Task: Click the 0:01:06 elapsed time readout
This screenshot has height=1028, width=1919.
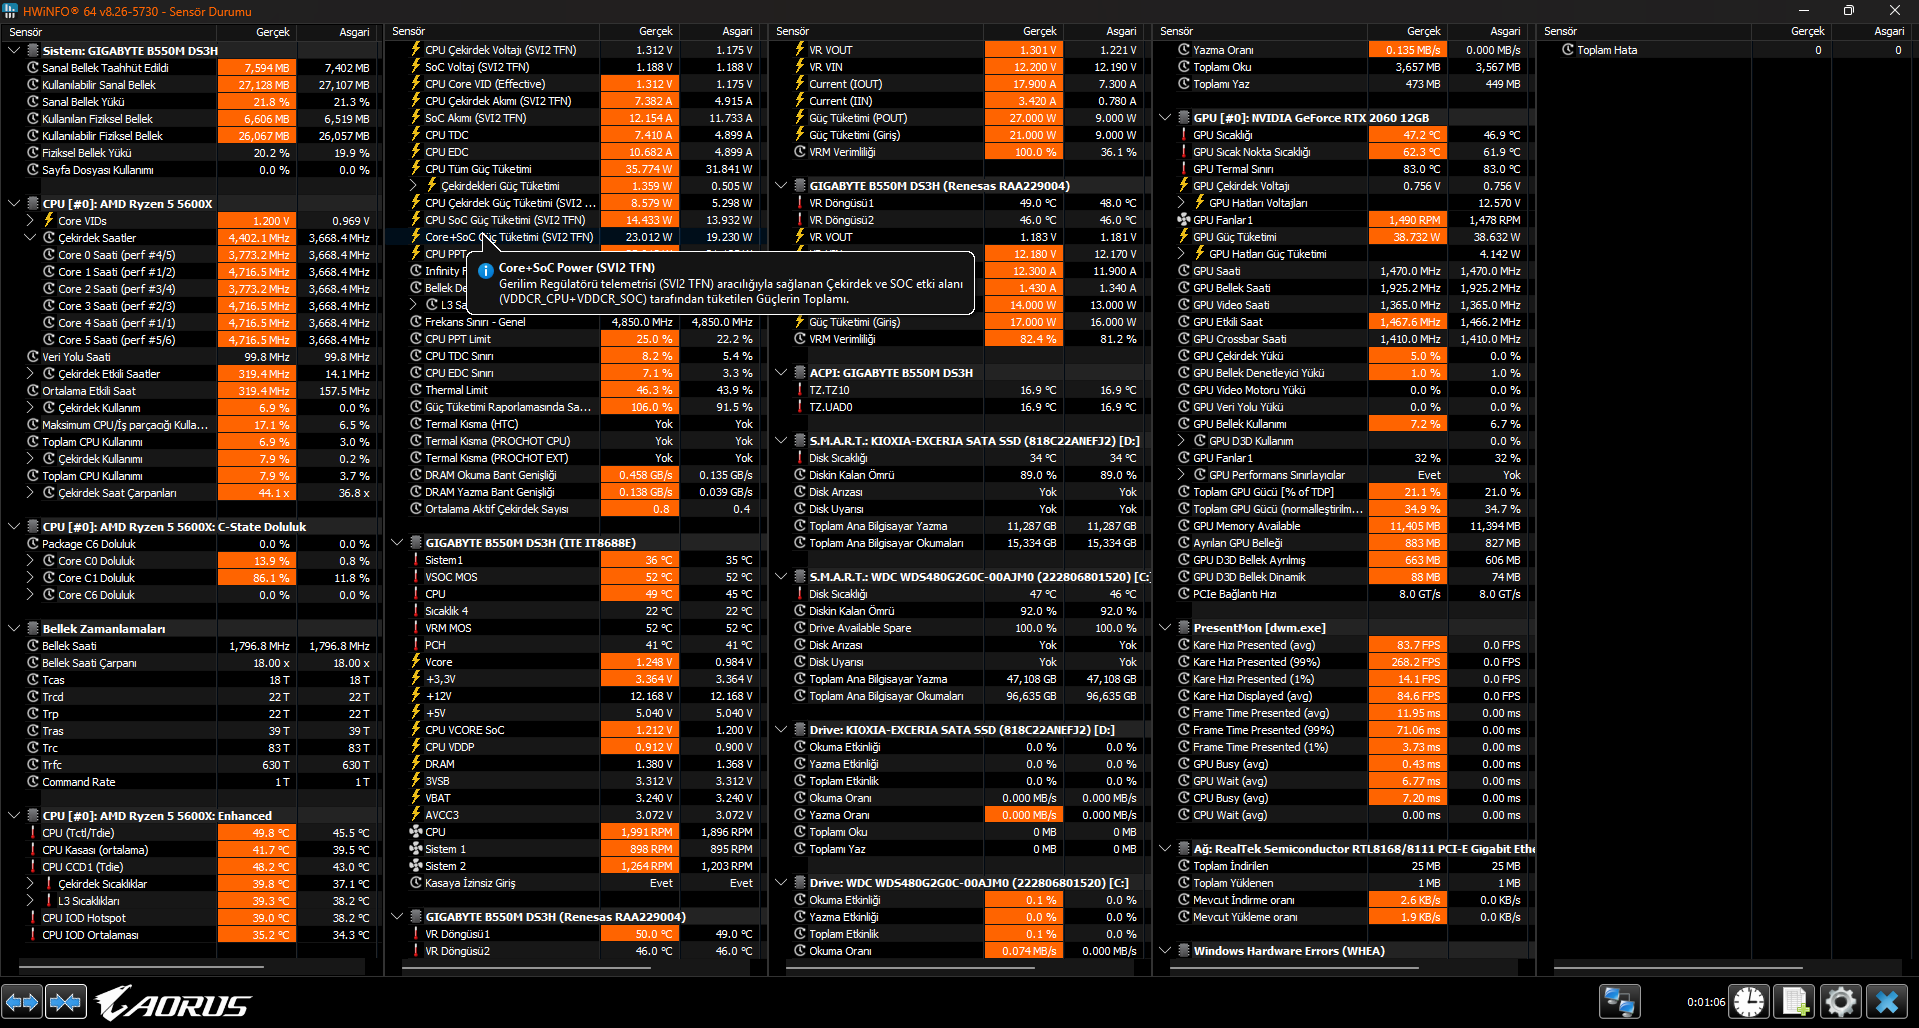Action: [1706, 1002]
